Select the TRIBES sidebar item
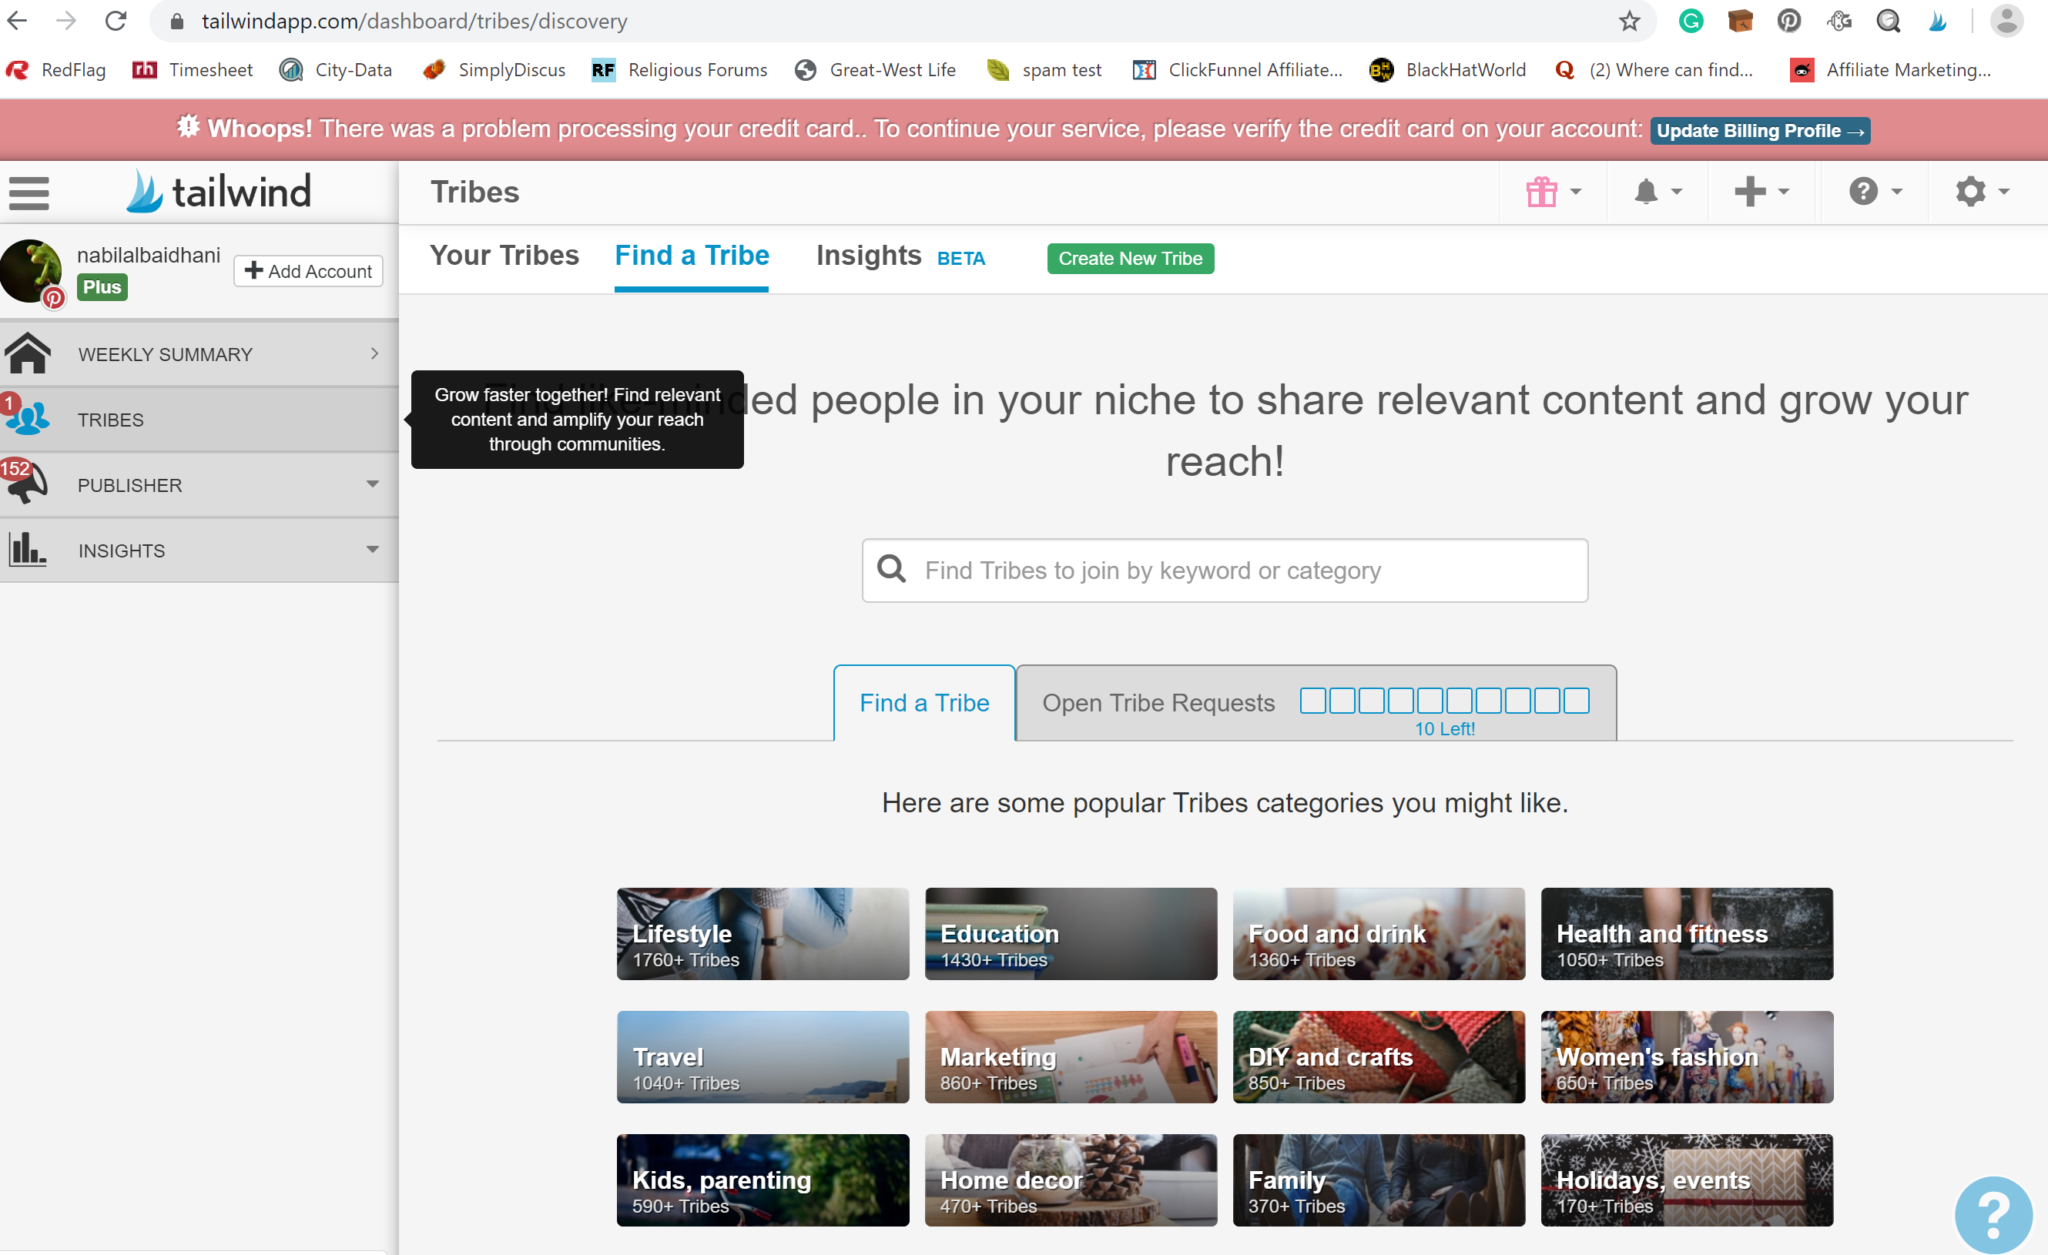The image size is (2048, 1255). coord(199,419)
